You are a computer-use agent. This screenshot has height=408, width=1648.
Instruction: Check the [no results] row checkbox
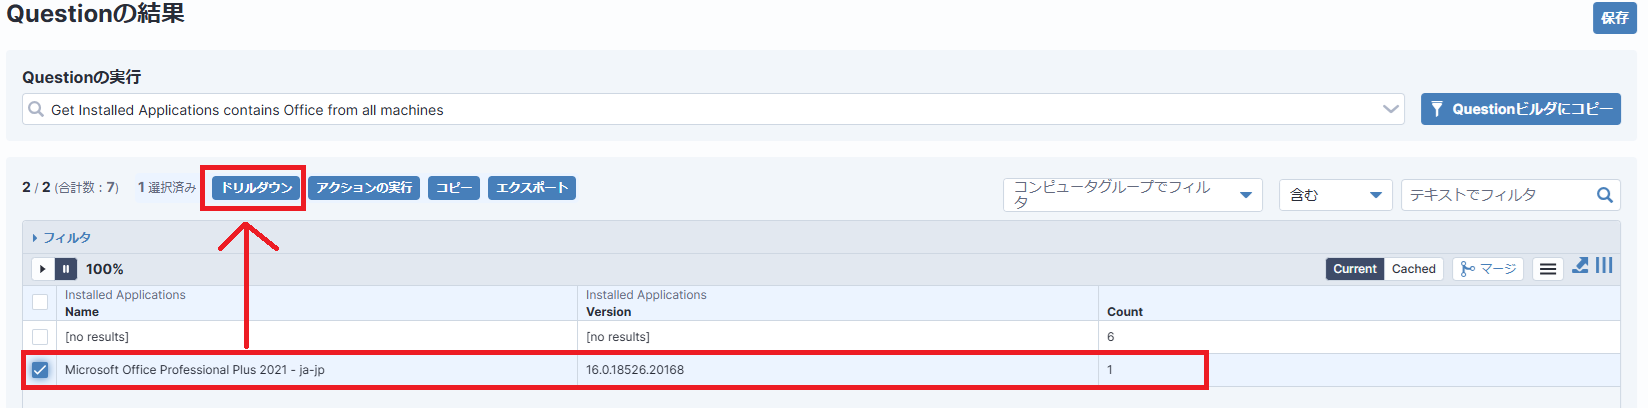(x=40, y=337)
